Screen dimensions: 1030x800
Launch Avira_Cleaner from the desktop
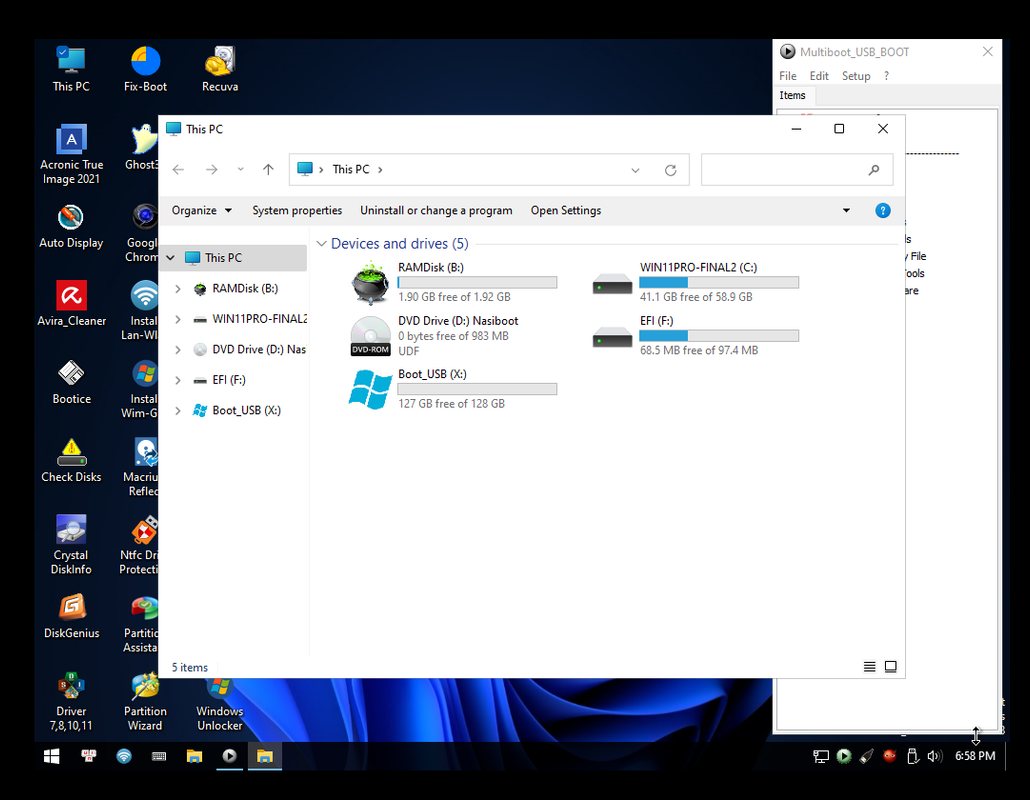(71, 303)
